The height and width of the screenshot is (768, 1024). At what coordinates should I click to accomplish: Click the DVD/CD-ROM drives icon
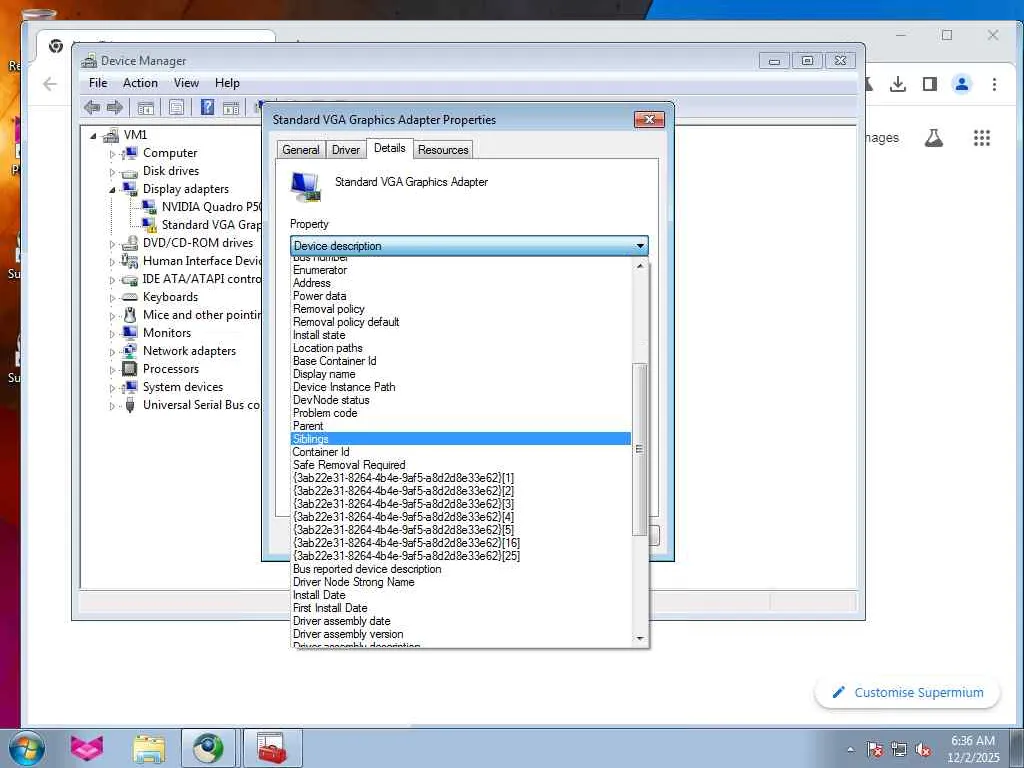(x=129, y=243)
